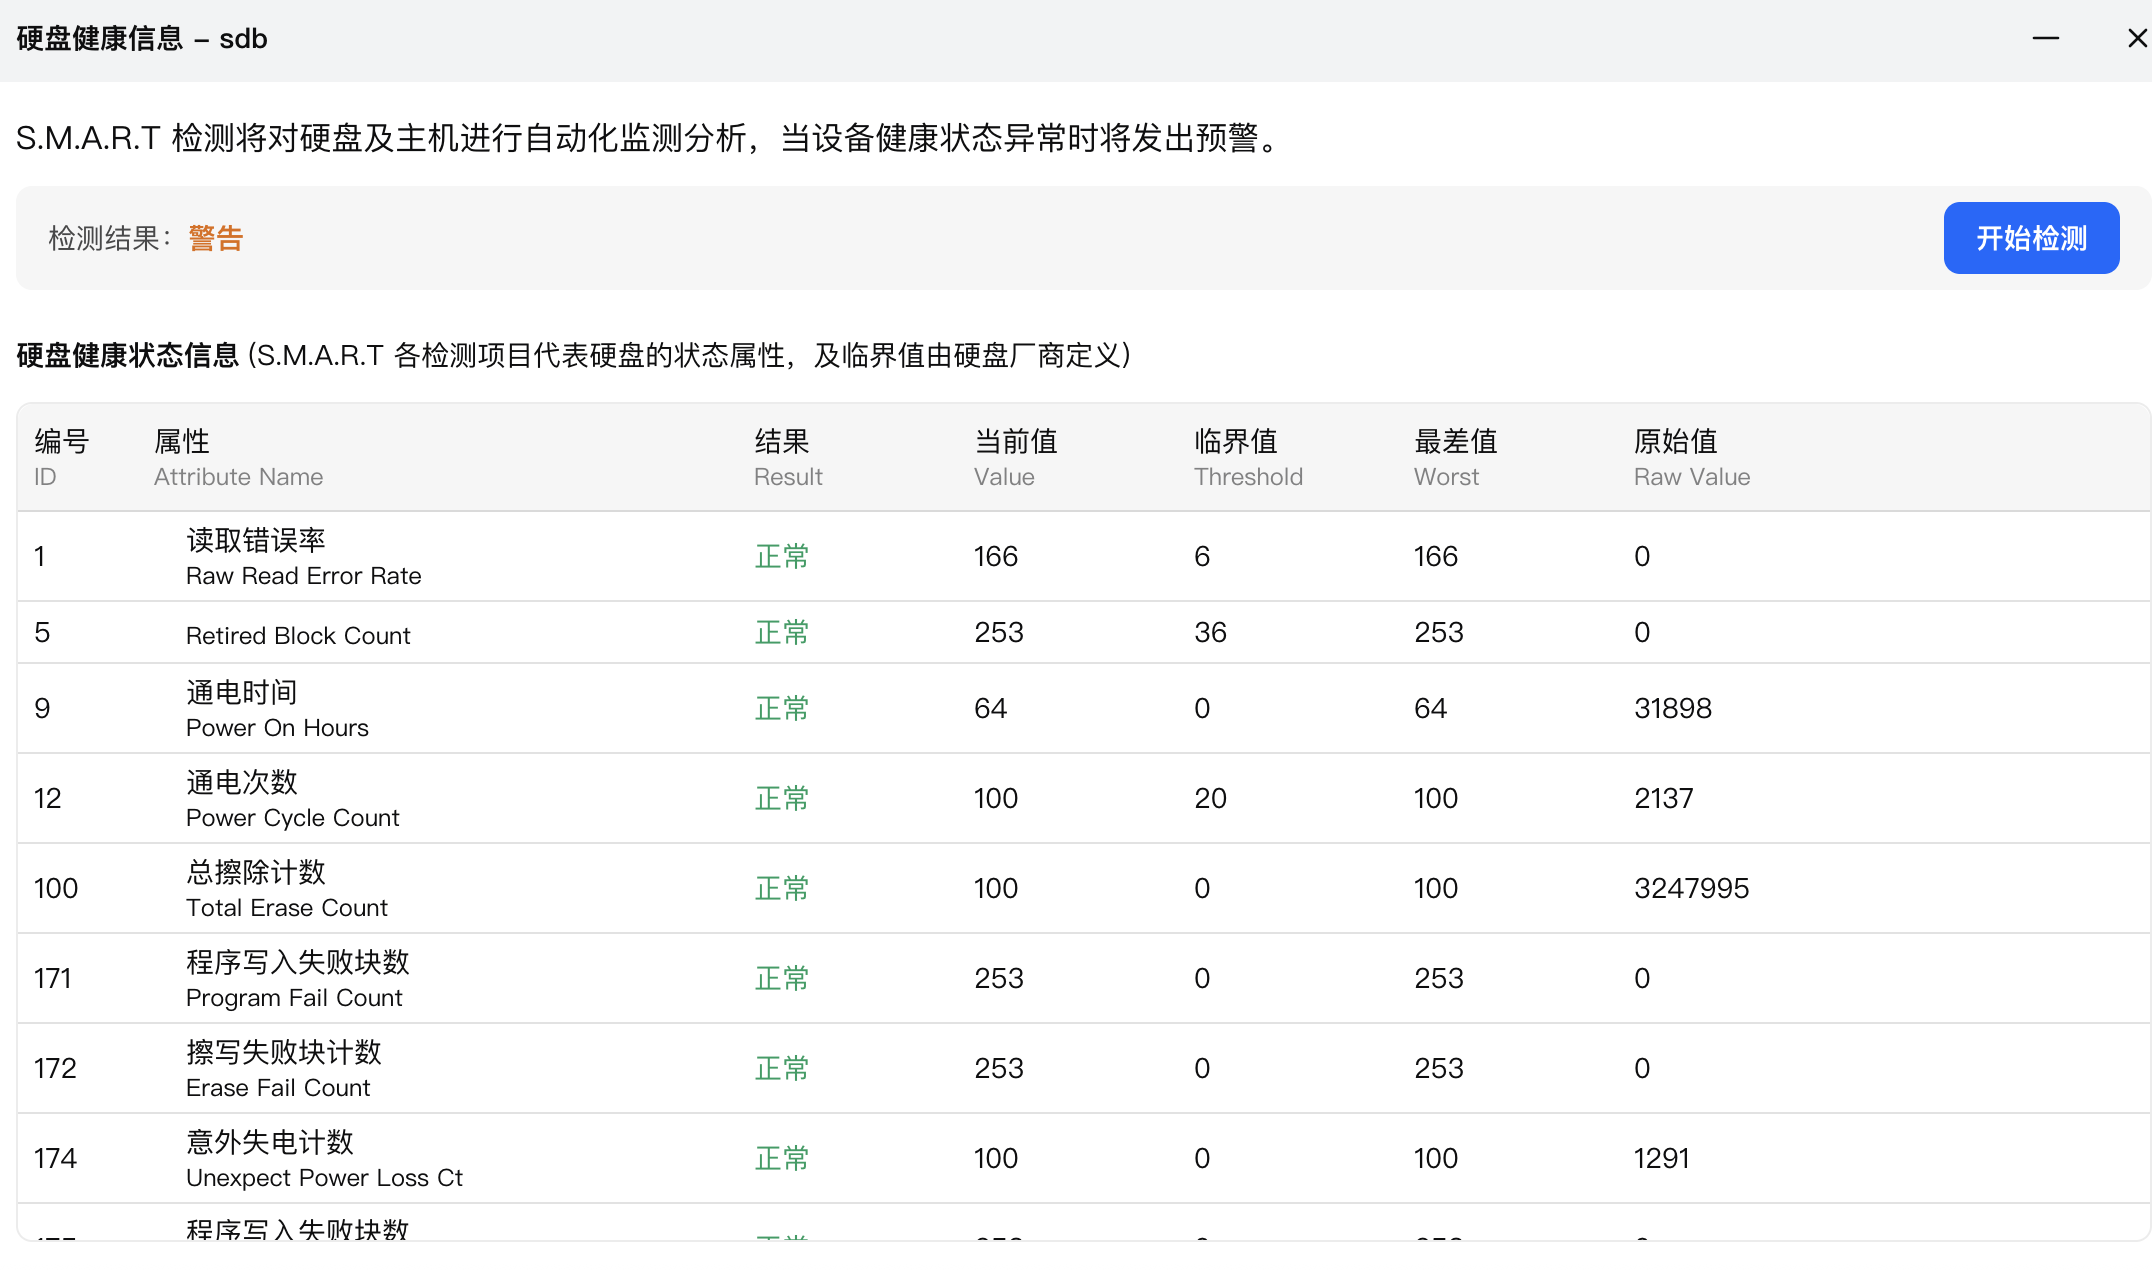
Task: Click the 结果 Result column header
Action: tap(788, 458)
